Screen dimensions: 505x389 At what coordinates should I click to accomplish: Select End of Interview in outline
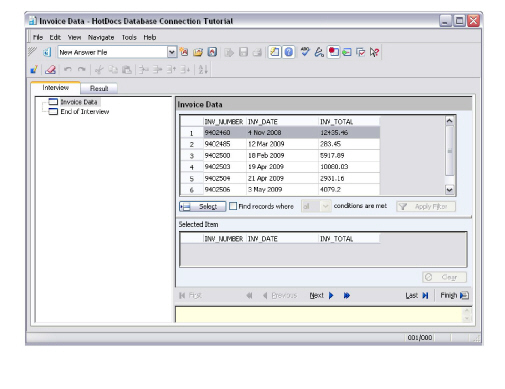click(85, 111)
